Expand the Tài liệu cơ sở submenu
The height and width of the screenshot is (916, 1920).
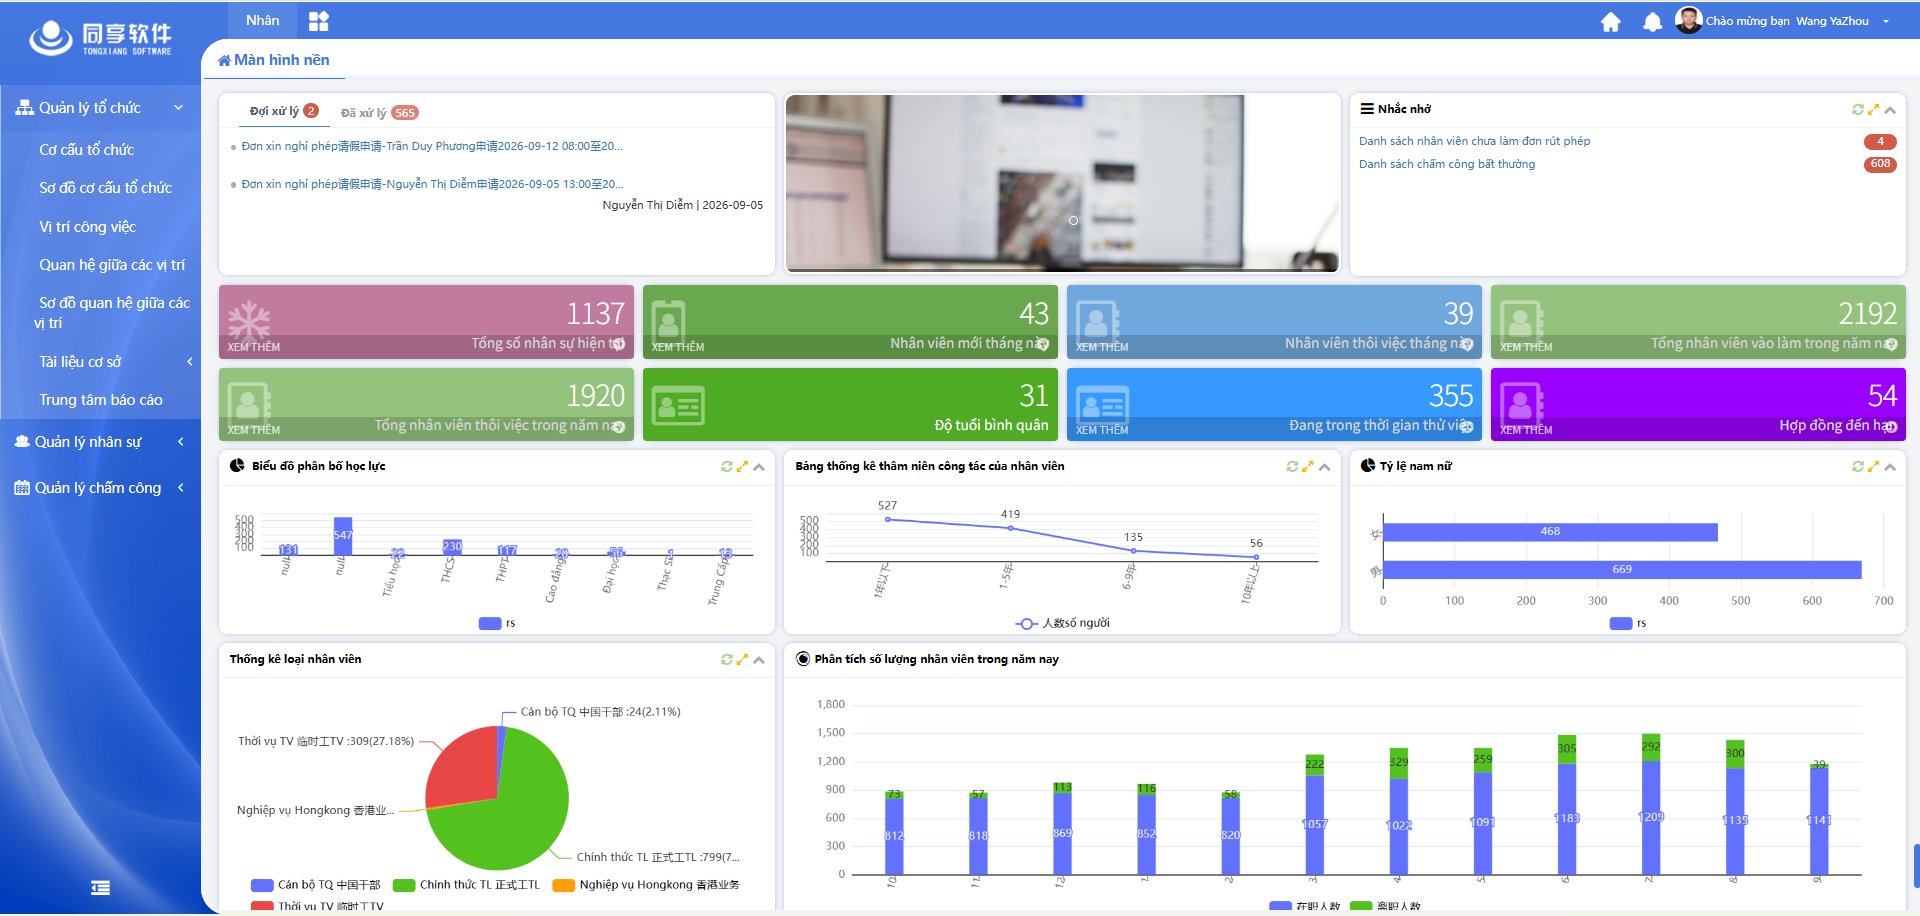tap(100, 362)
